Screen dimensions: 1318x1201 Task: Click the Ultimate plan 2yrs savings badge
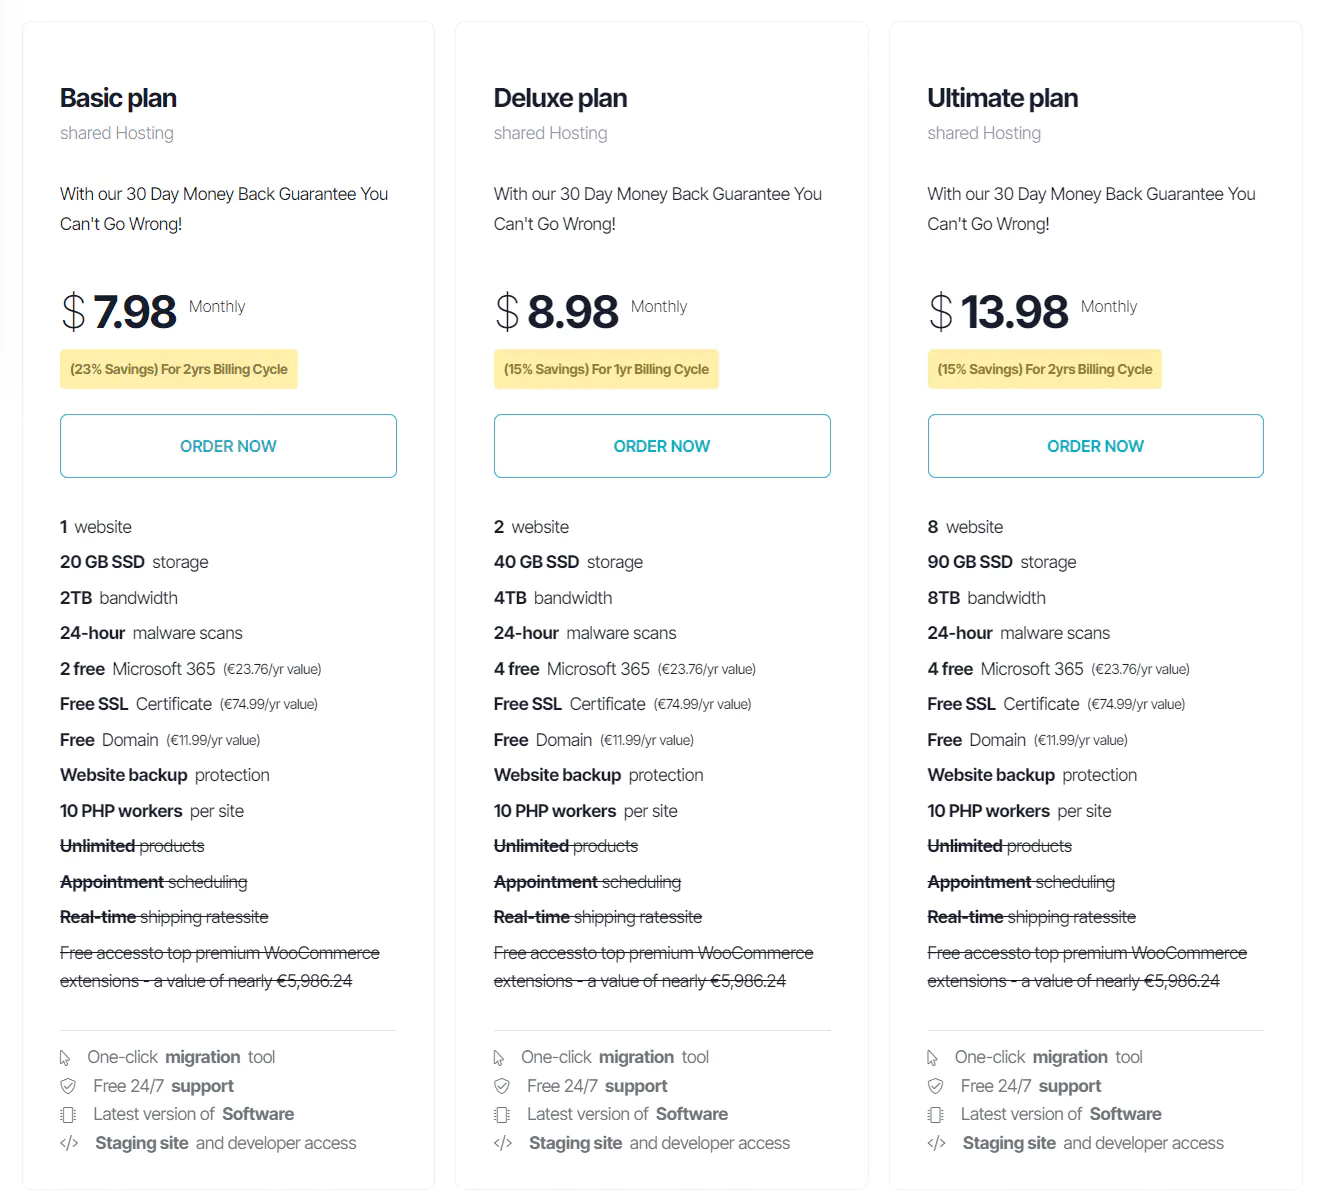(1044, 369)
